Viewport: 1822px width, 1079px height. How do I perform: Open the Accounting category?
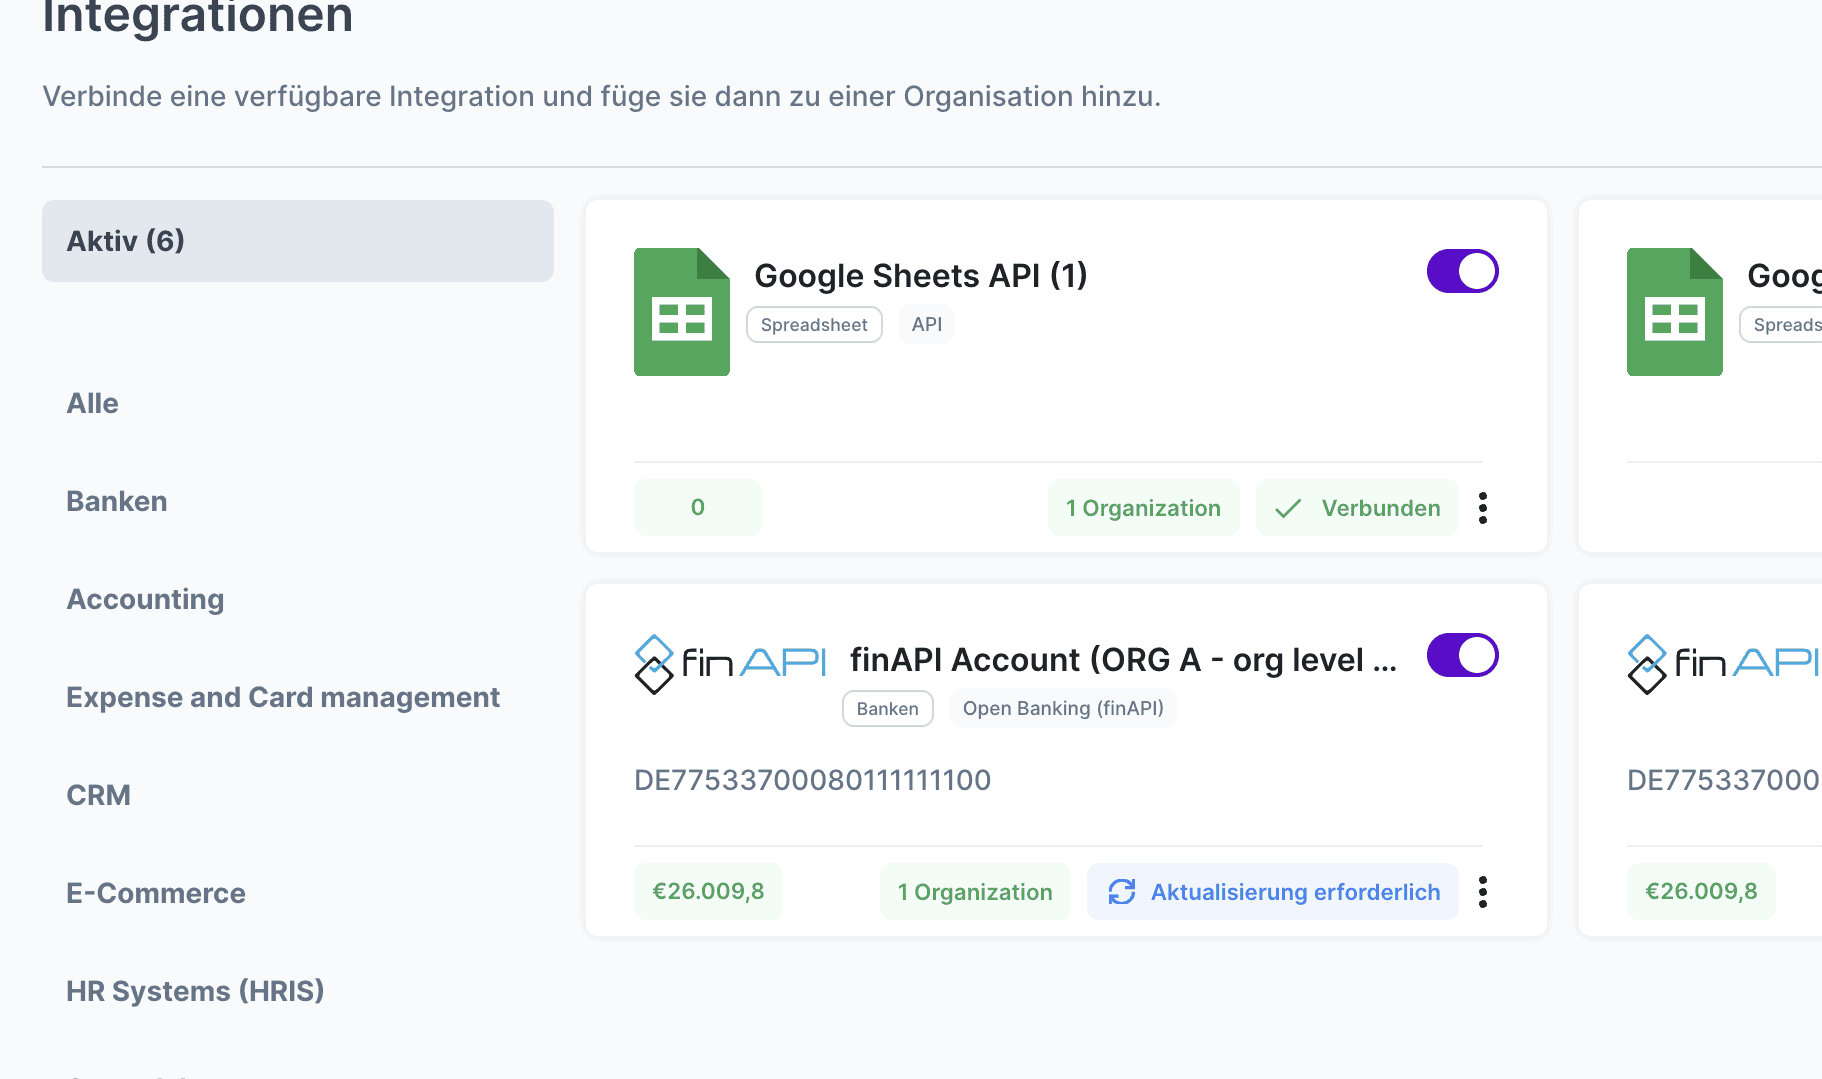(x=145, y=600)
